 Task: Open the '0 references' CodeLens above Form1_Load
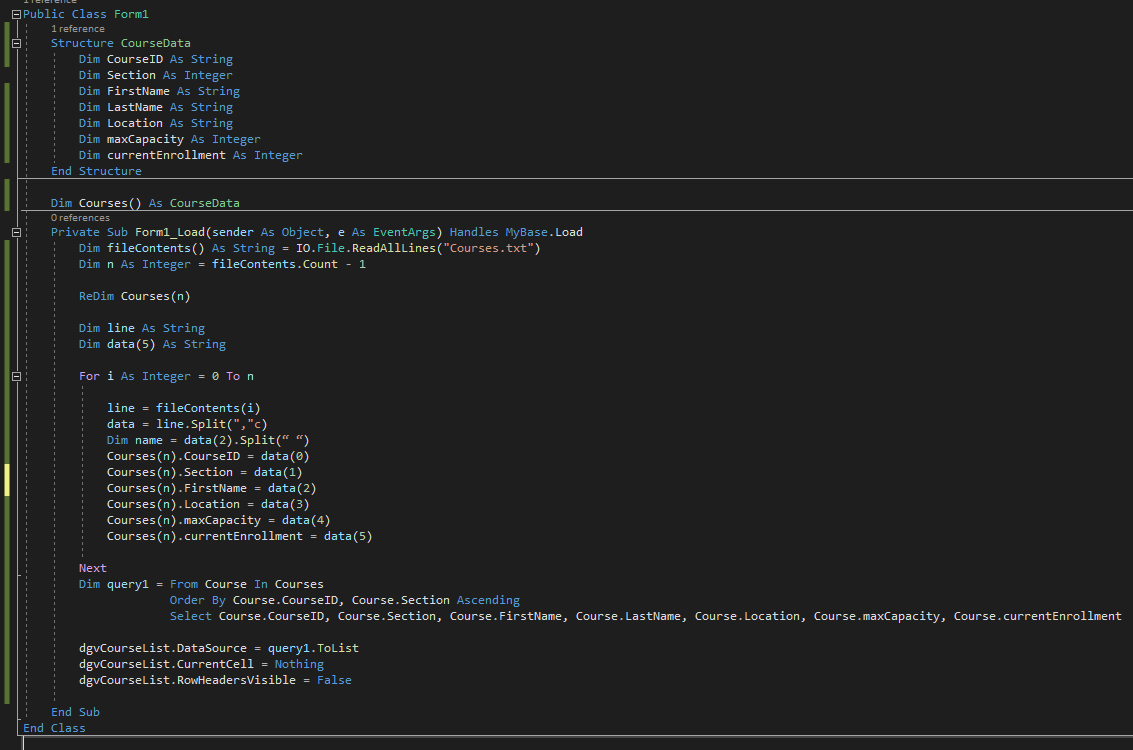tap(78, 217)
